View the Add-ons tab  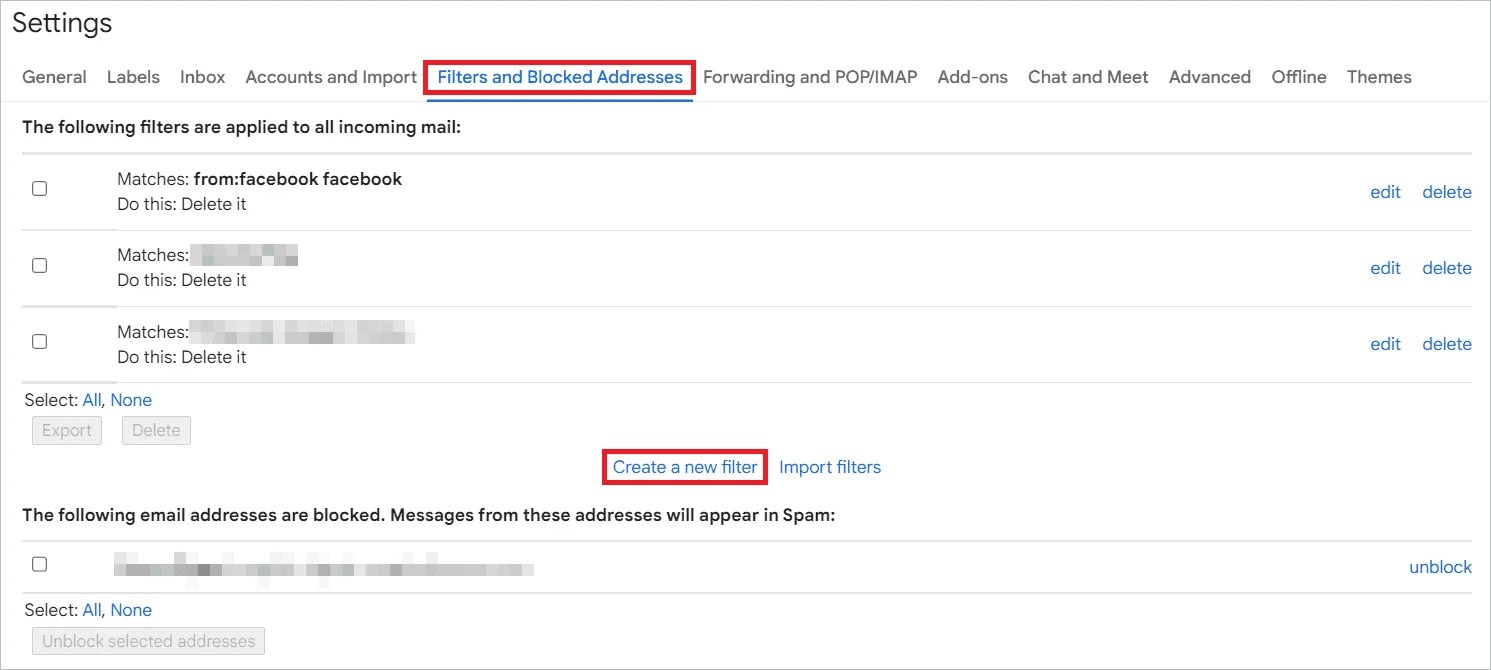point(972,77)
